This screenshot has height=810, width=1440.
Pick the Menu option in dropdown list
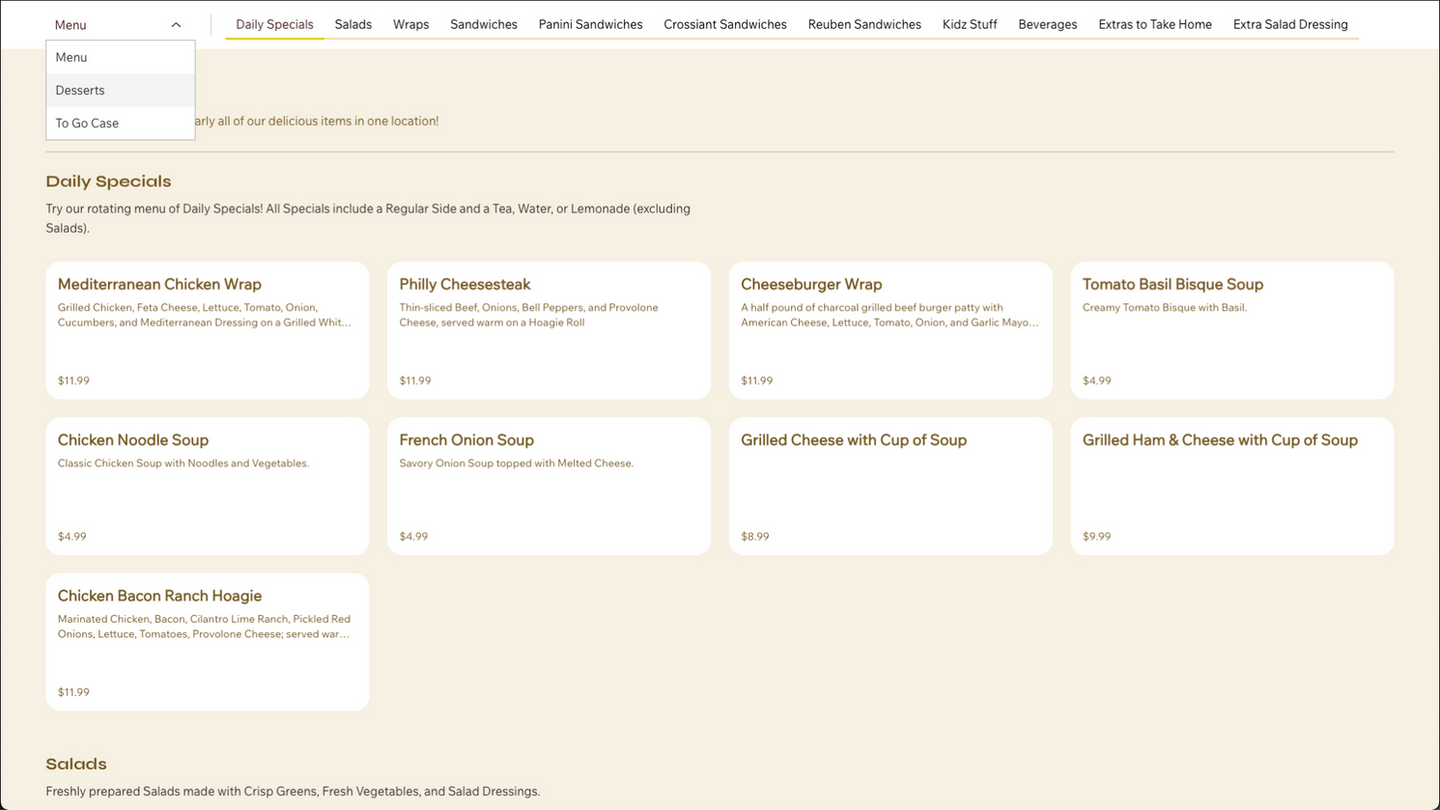click(x=71, y=57)
